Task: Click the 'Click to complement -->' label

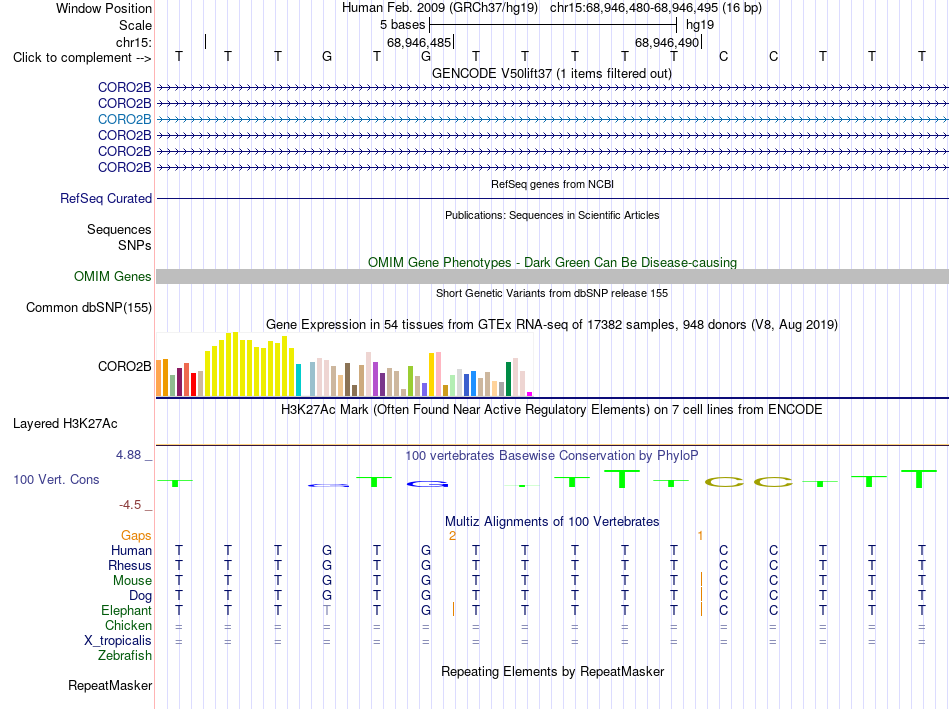Action: point(82,58)
